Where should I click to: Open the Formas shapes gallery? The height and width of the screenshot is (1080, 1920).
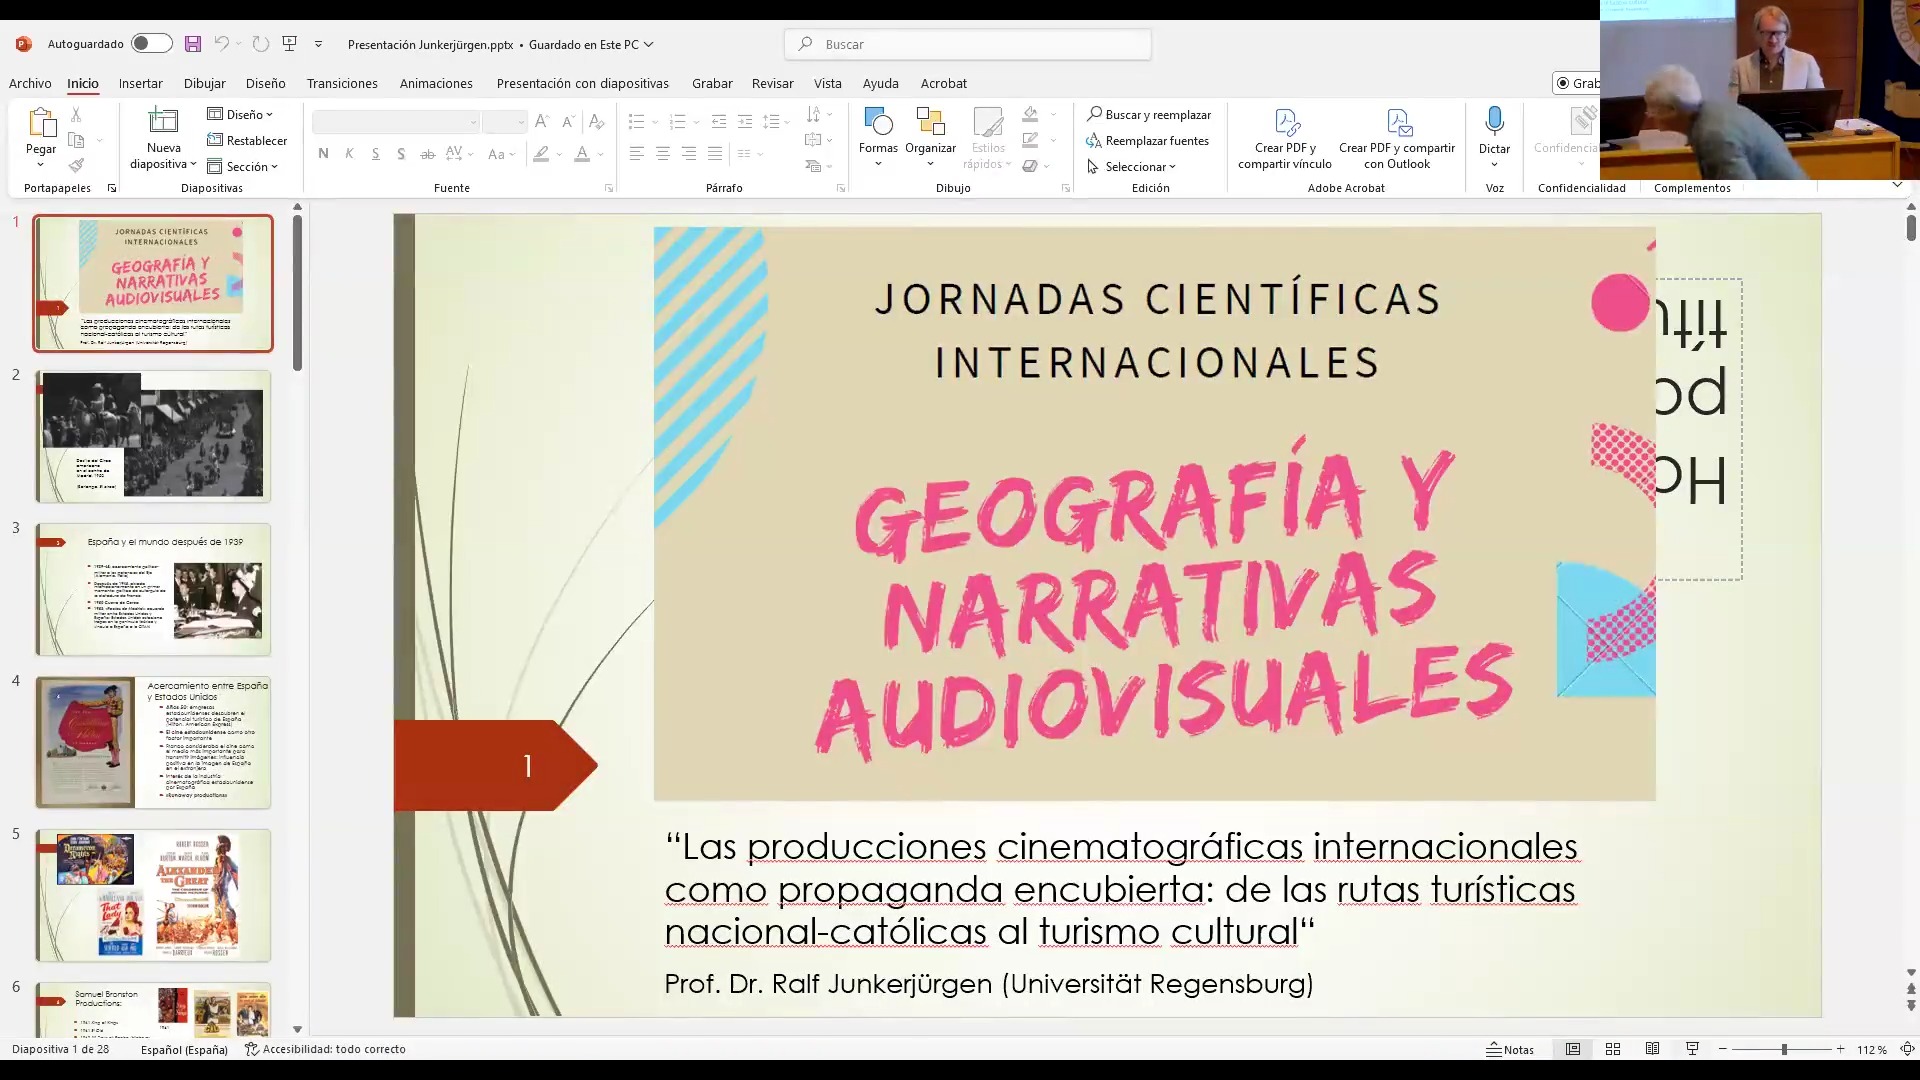[877, 124]
